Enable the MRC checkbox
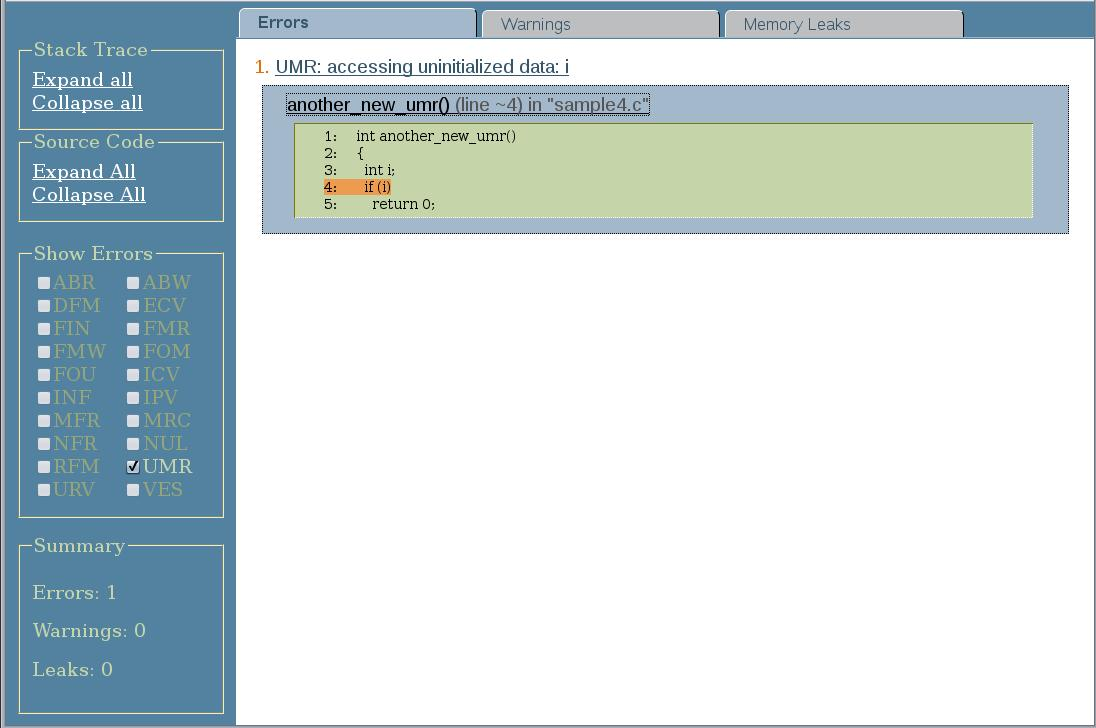Image resolution: width=1096 pixels, height=728 pixels. (x=133, y=421)
